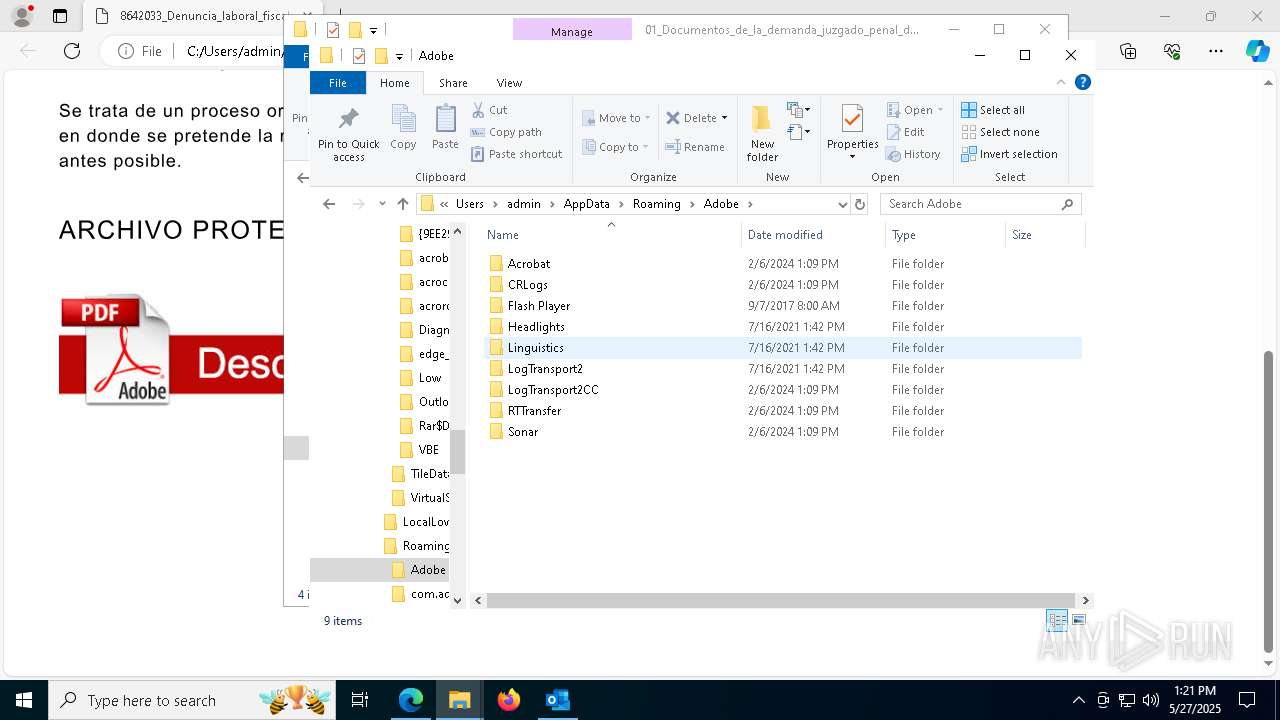Screen dimensions: 1280x720
Task: Click the Up one level arrow
Action: coord(403,204)
